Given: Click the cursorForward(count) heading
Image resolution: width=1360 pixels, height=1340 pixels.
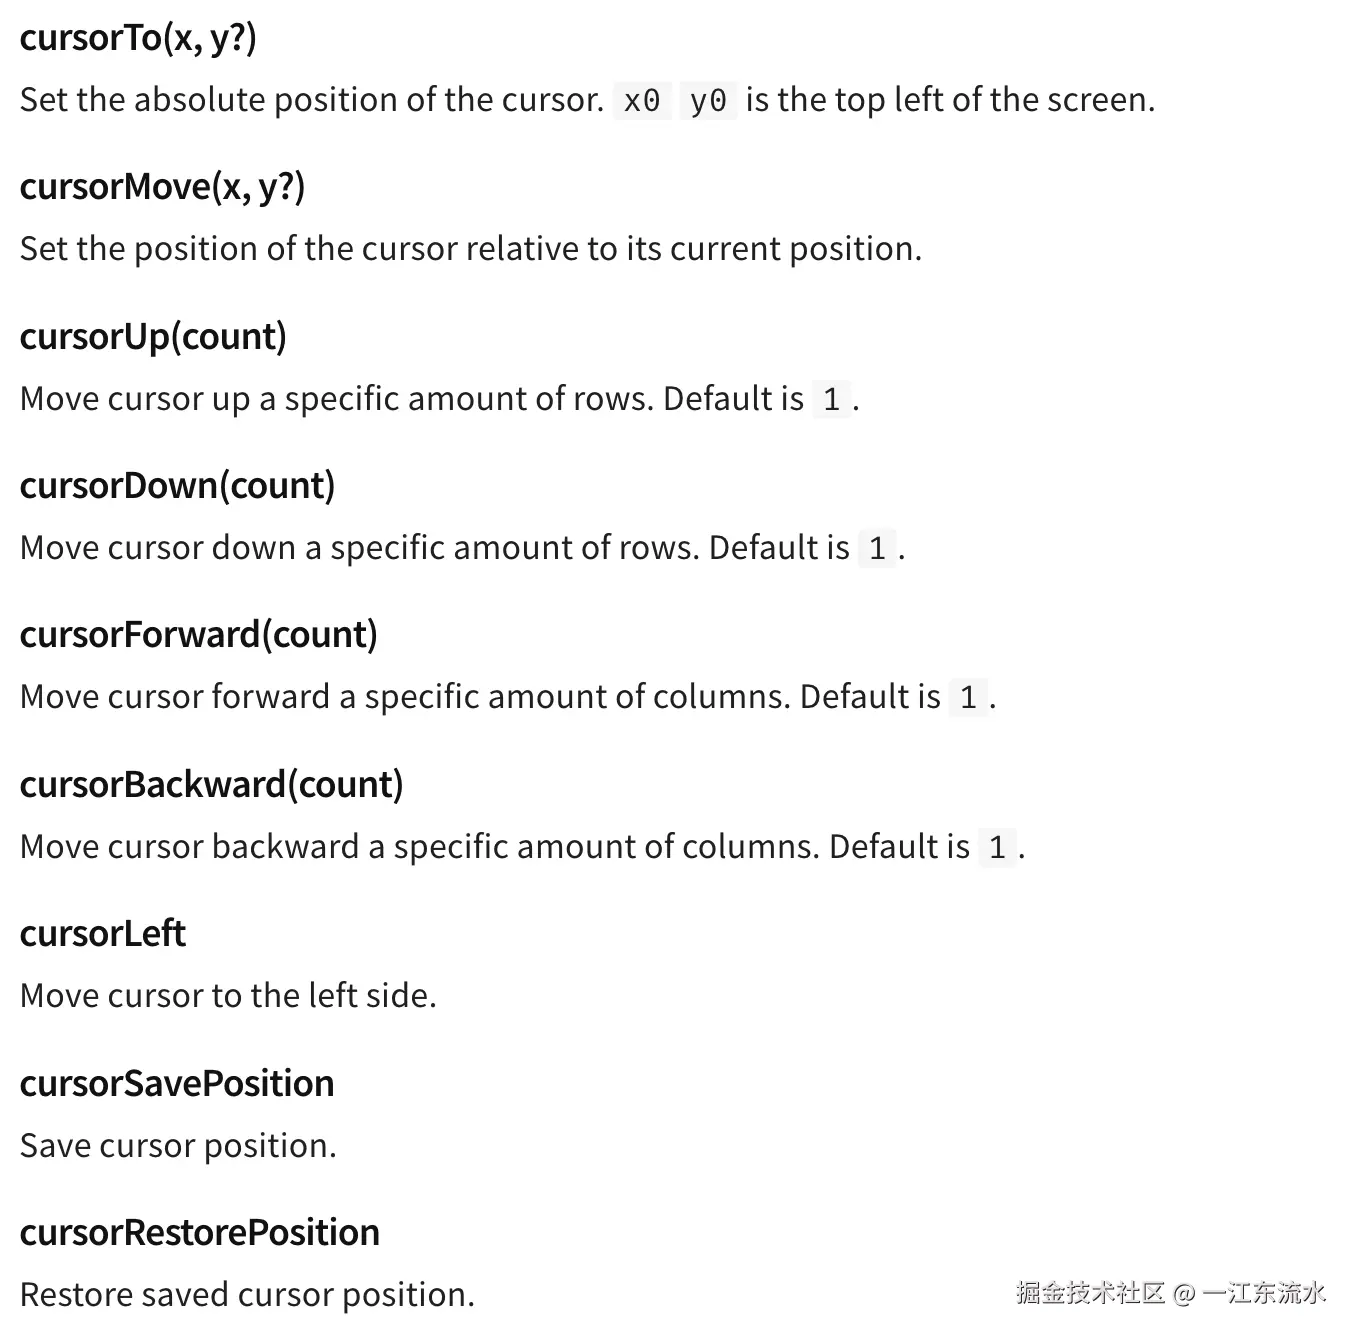Looking at the screenshot, I should 198,635.
